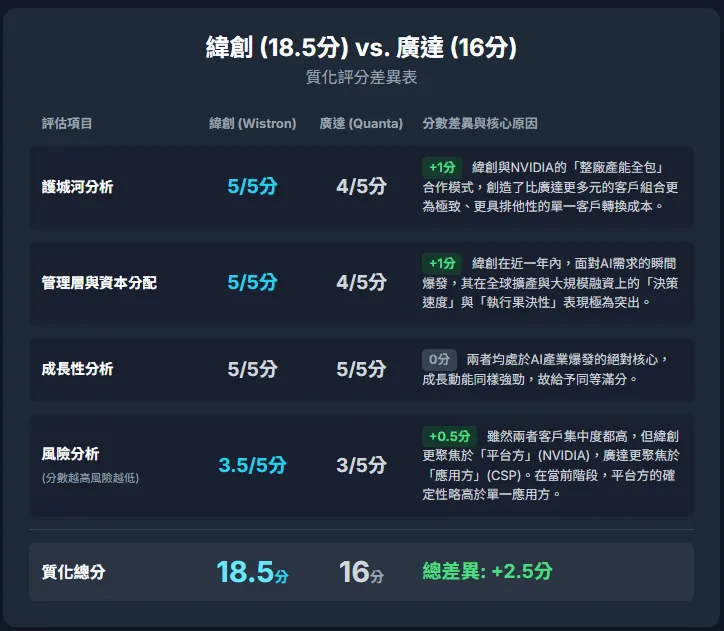This screenshot has height=631, width=724.
Task: Select the 風險分析 row label
Action: coord(70,454)
